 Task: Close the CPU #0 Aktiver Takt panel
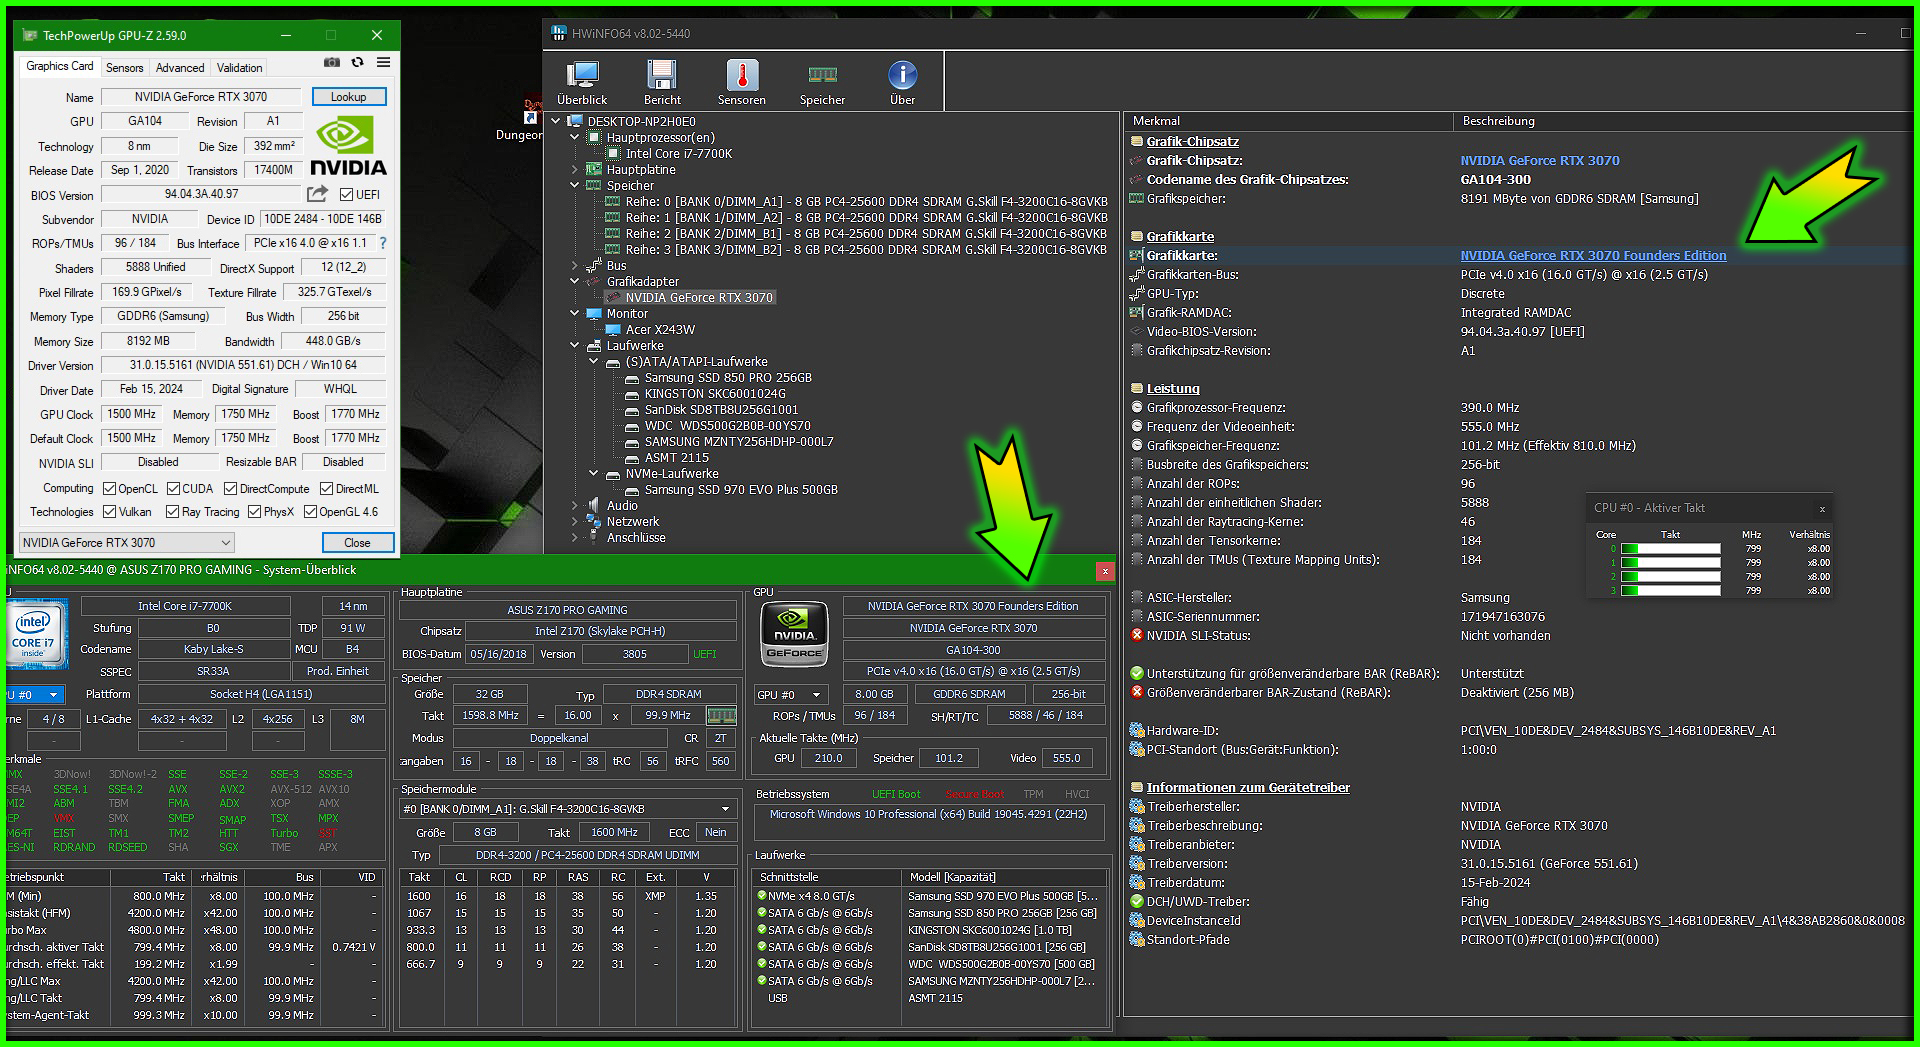[1822, 509]
